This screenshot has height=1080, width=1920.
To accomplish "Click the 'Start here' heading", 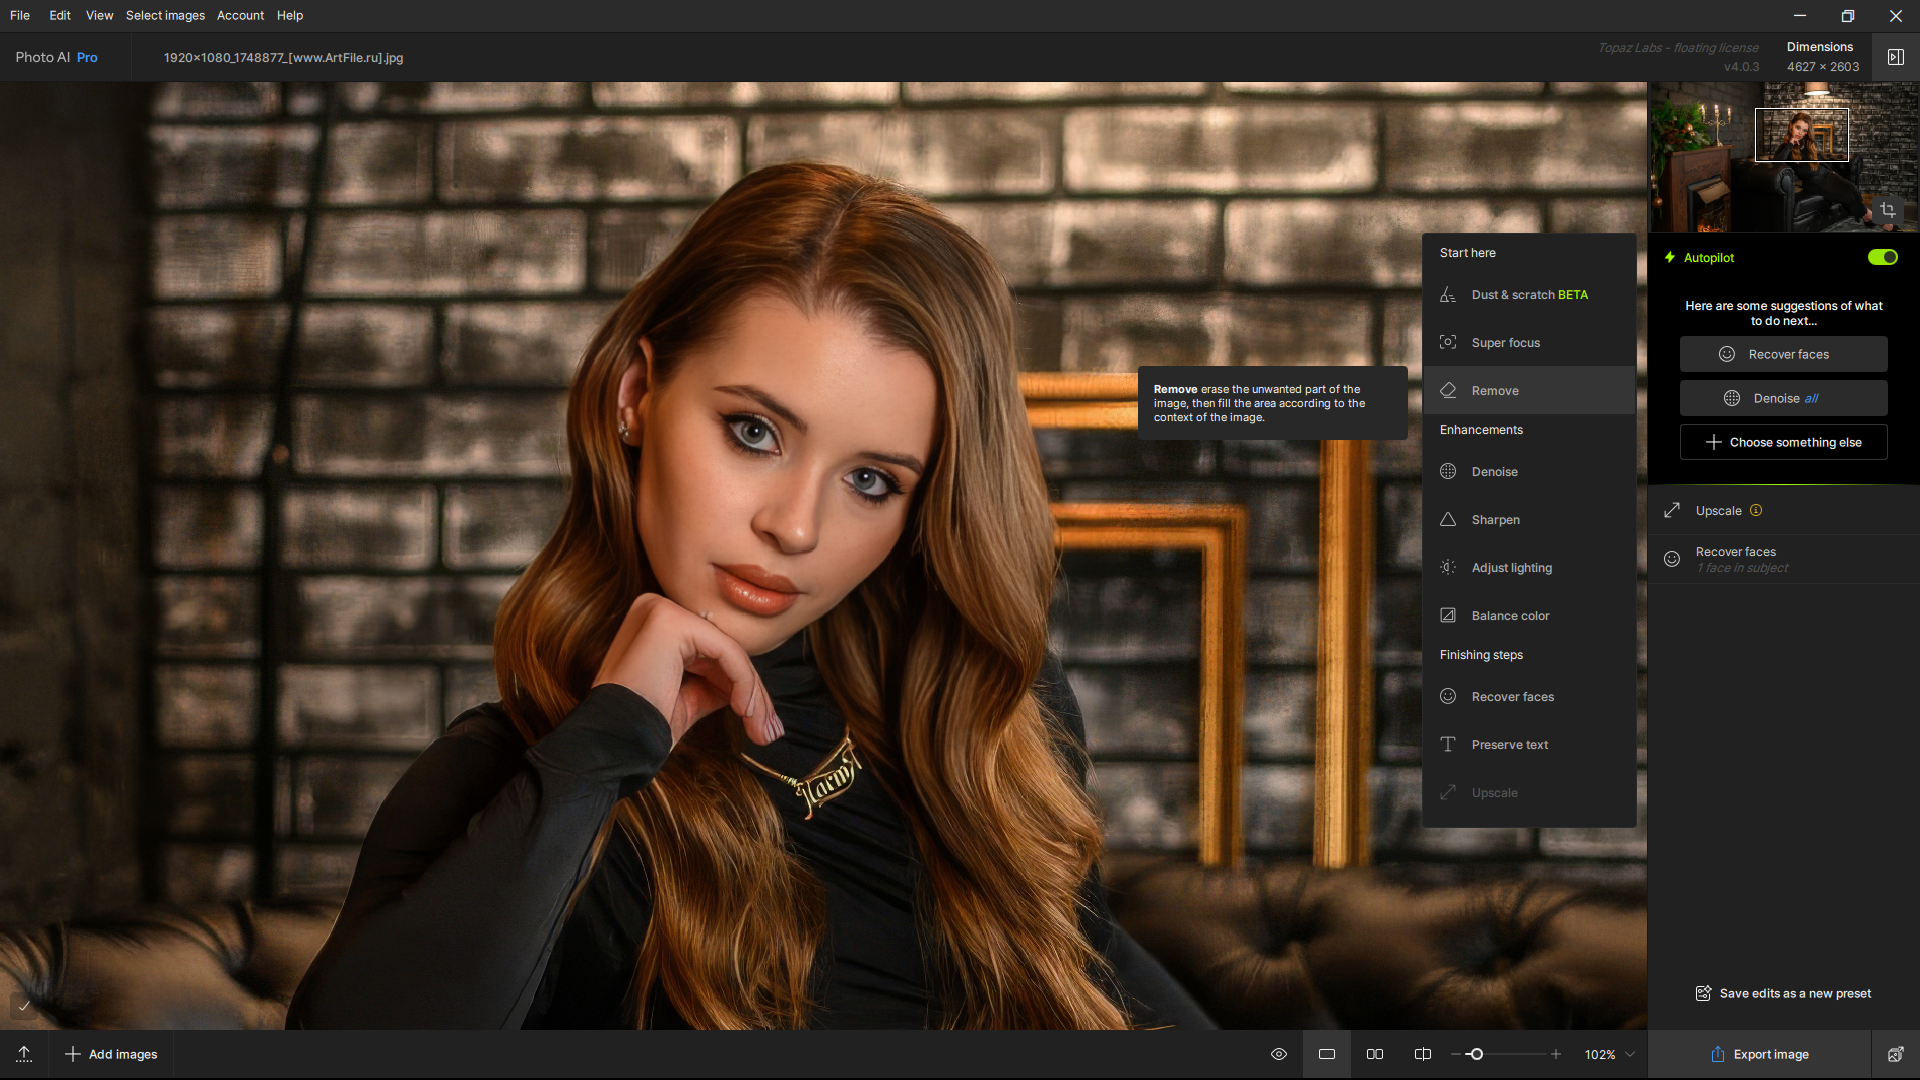I will (x=1467, y=253).
